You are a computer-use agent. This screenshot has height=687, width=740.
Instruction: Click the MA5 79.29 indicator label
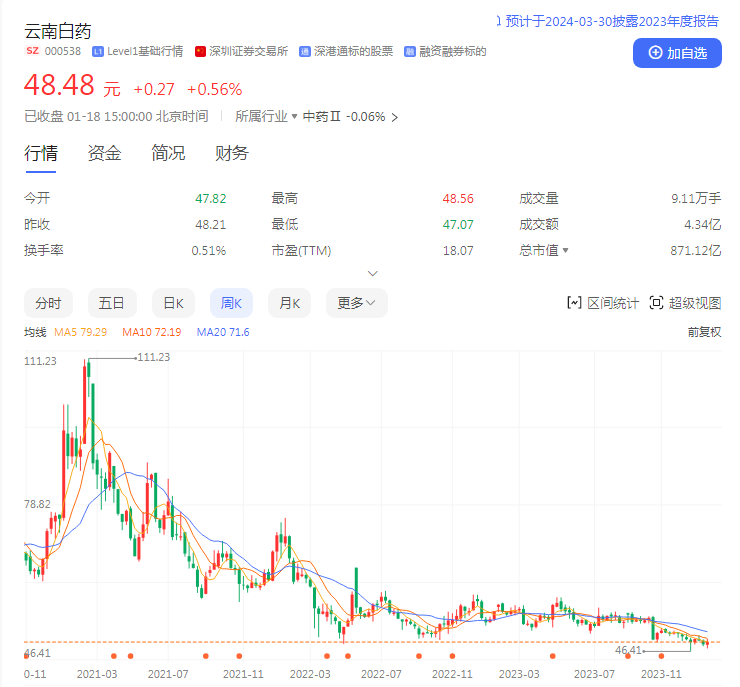80,332
